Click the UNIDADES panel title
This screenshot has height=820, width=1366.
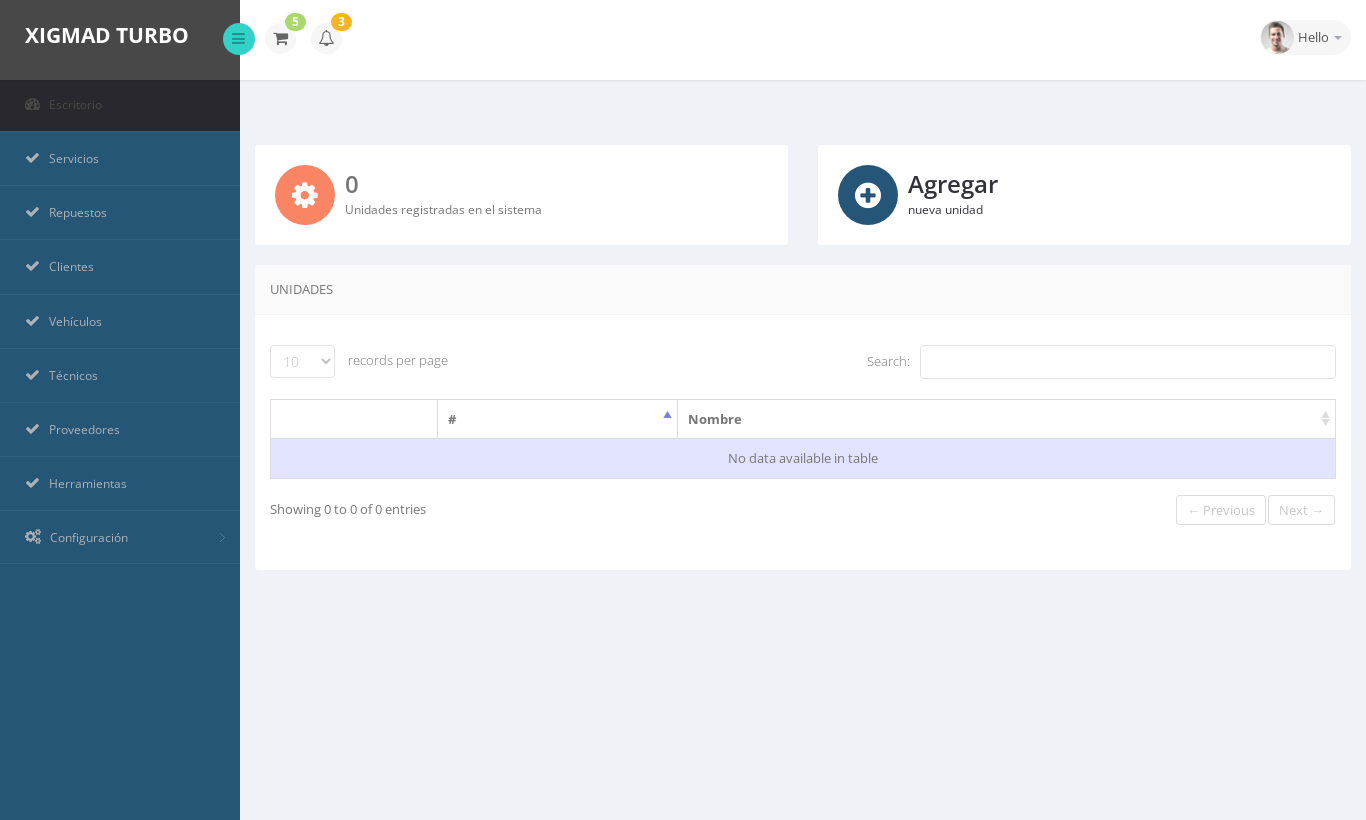301,290
